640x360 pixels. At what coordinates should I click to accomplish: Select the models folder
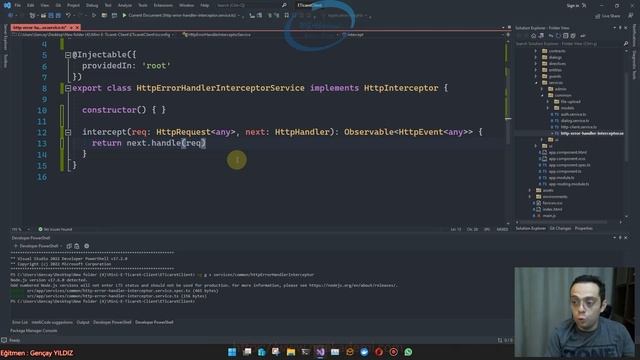(x=567, y=108)
